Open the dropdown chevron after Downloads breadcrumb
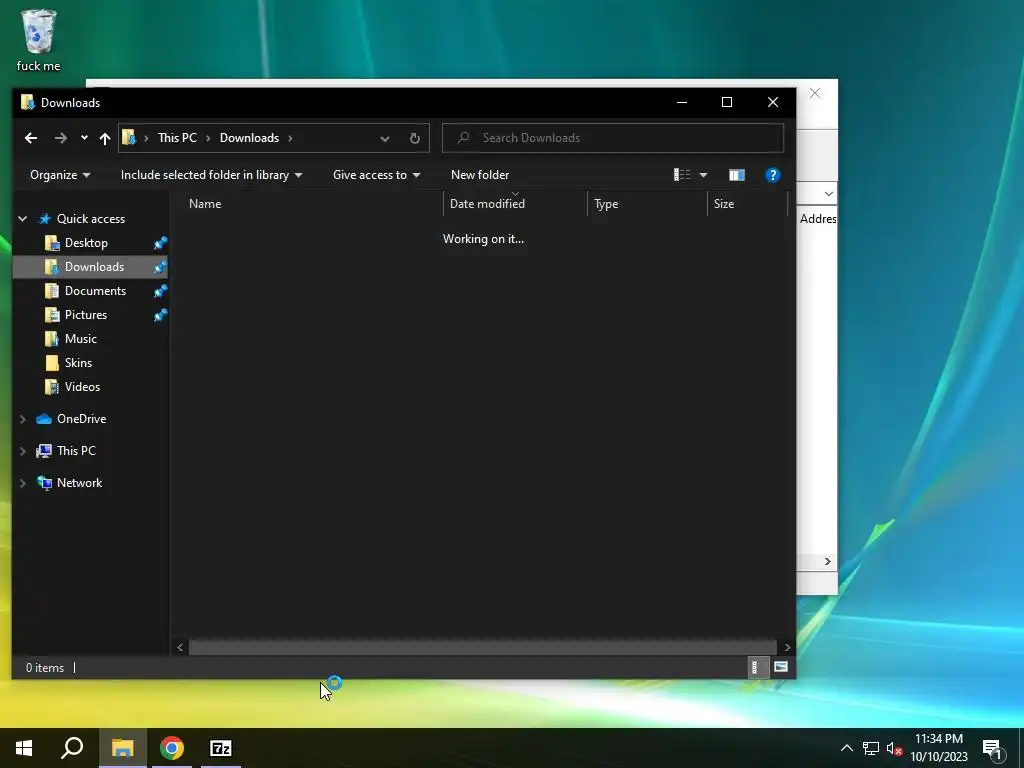Viewport: 1024px width, 768px height. (x=290, y=138)
